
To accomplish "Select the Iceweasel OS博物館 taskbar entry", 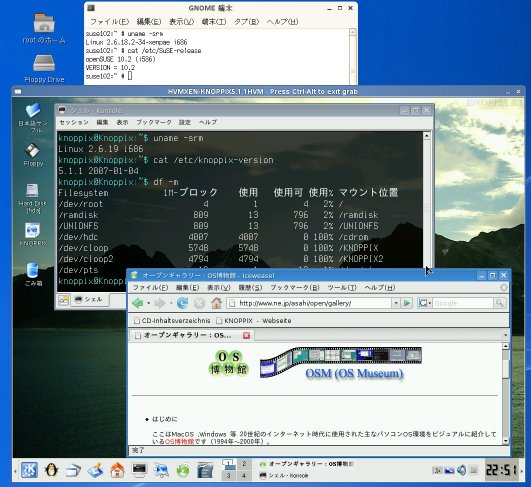I will [x=306, y=464].
